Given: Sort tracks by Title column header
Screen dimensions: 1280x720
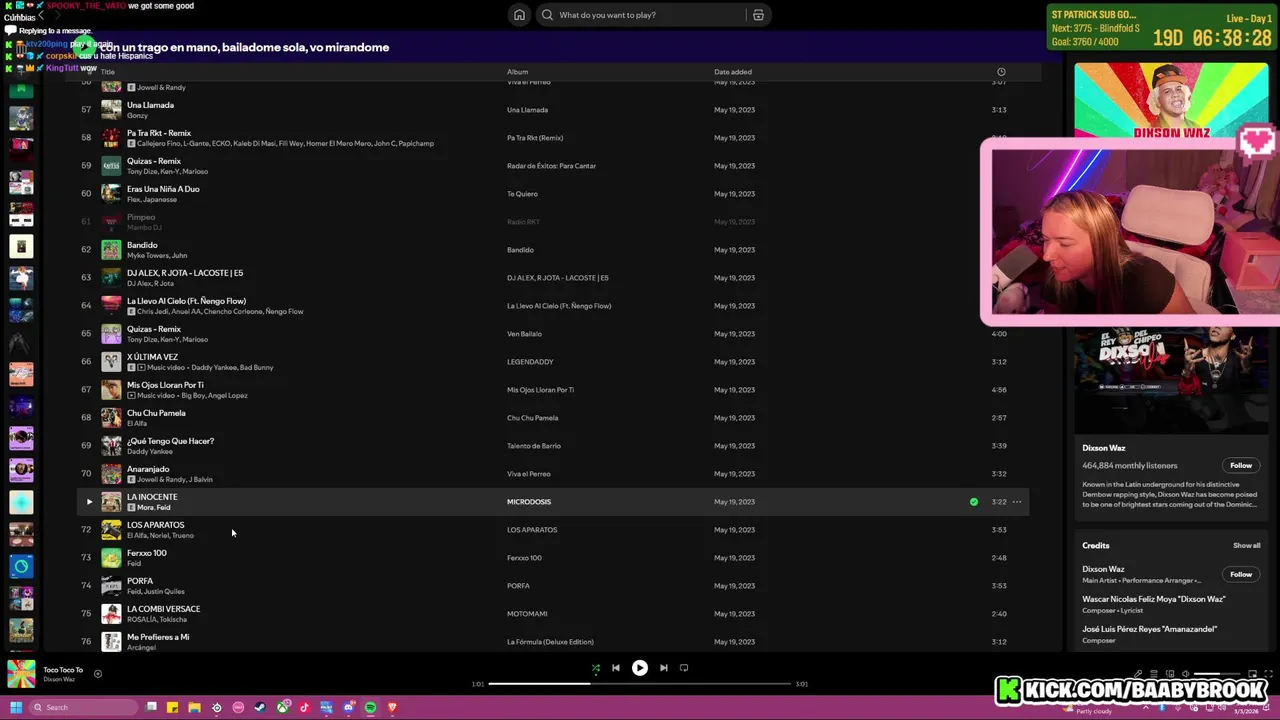Looking at the screenshot, I should point(108,72).
